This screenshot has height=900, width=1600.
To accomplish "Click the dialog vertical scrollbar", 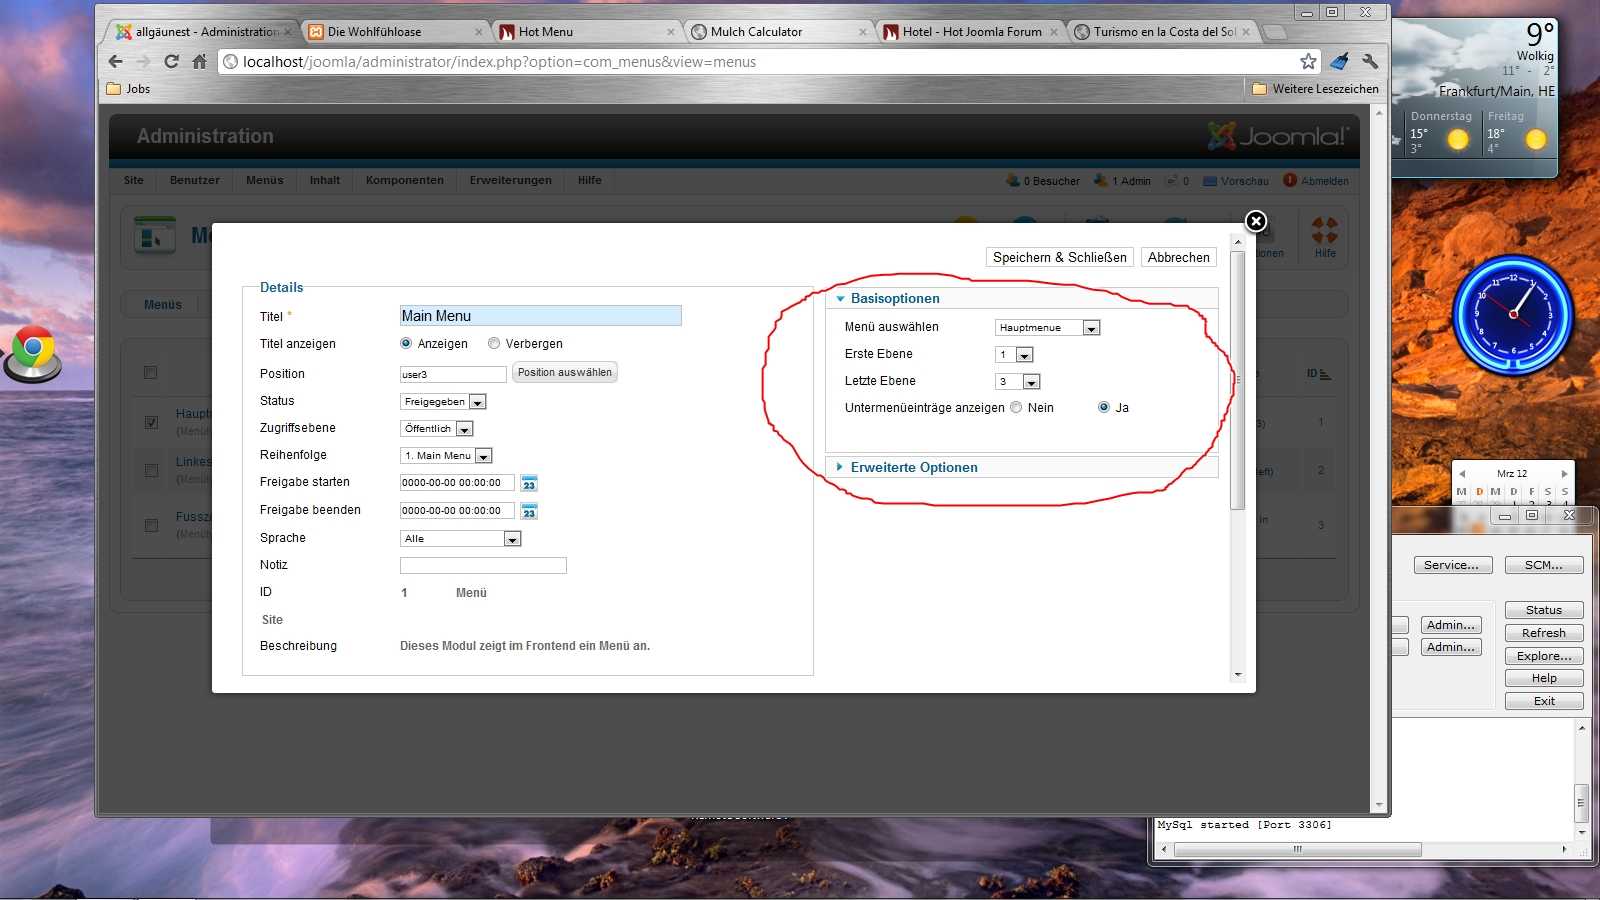I will point(1238,380).
